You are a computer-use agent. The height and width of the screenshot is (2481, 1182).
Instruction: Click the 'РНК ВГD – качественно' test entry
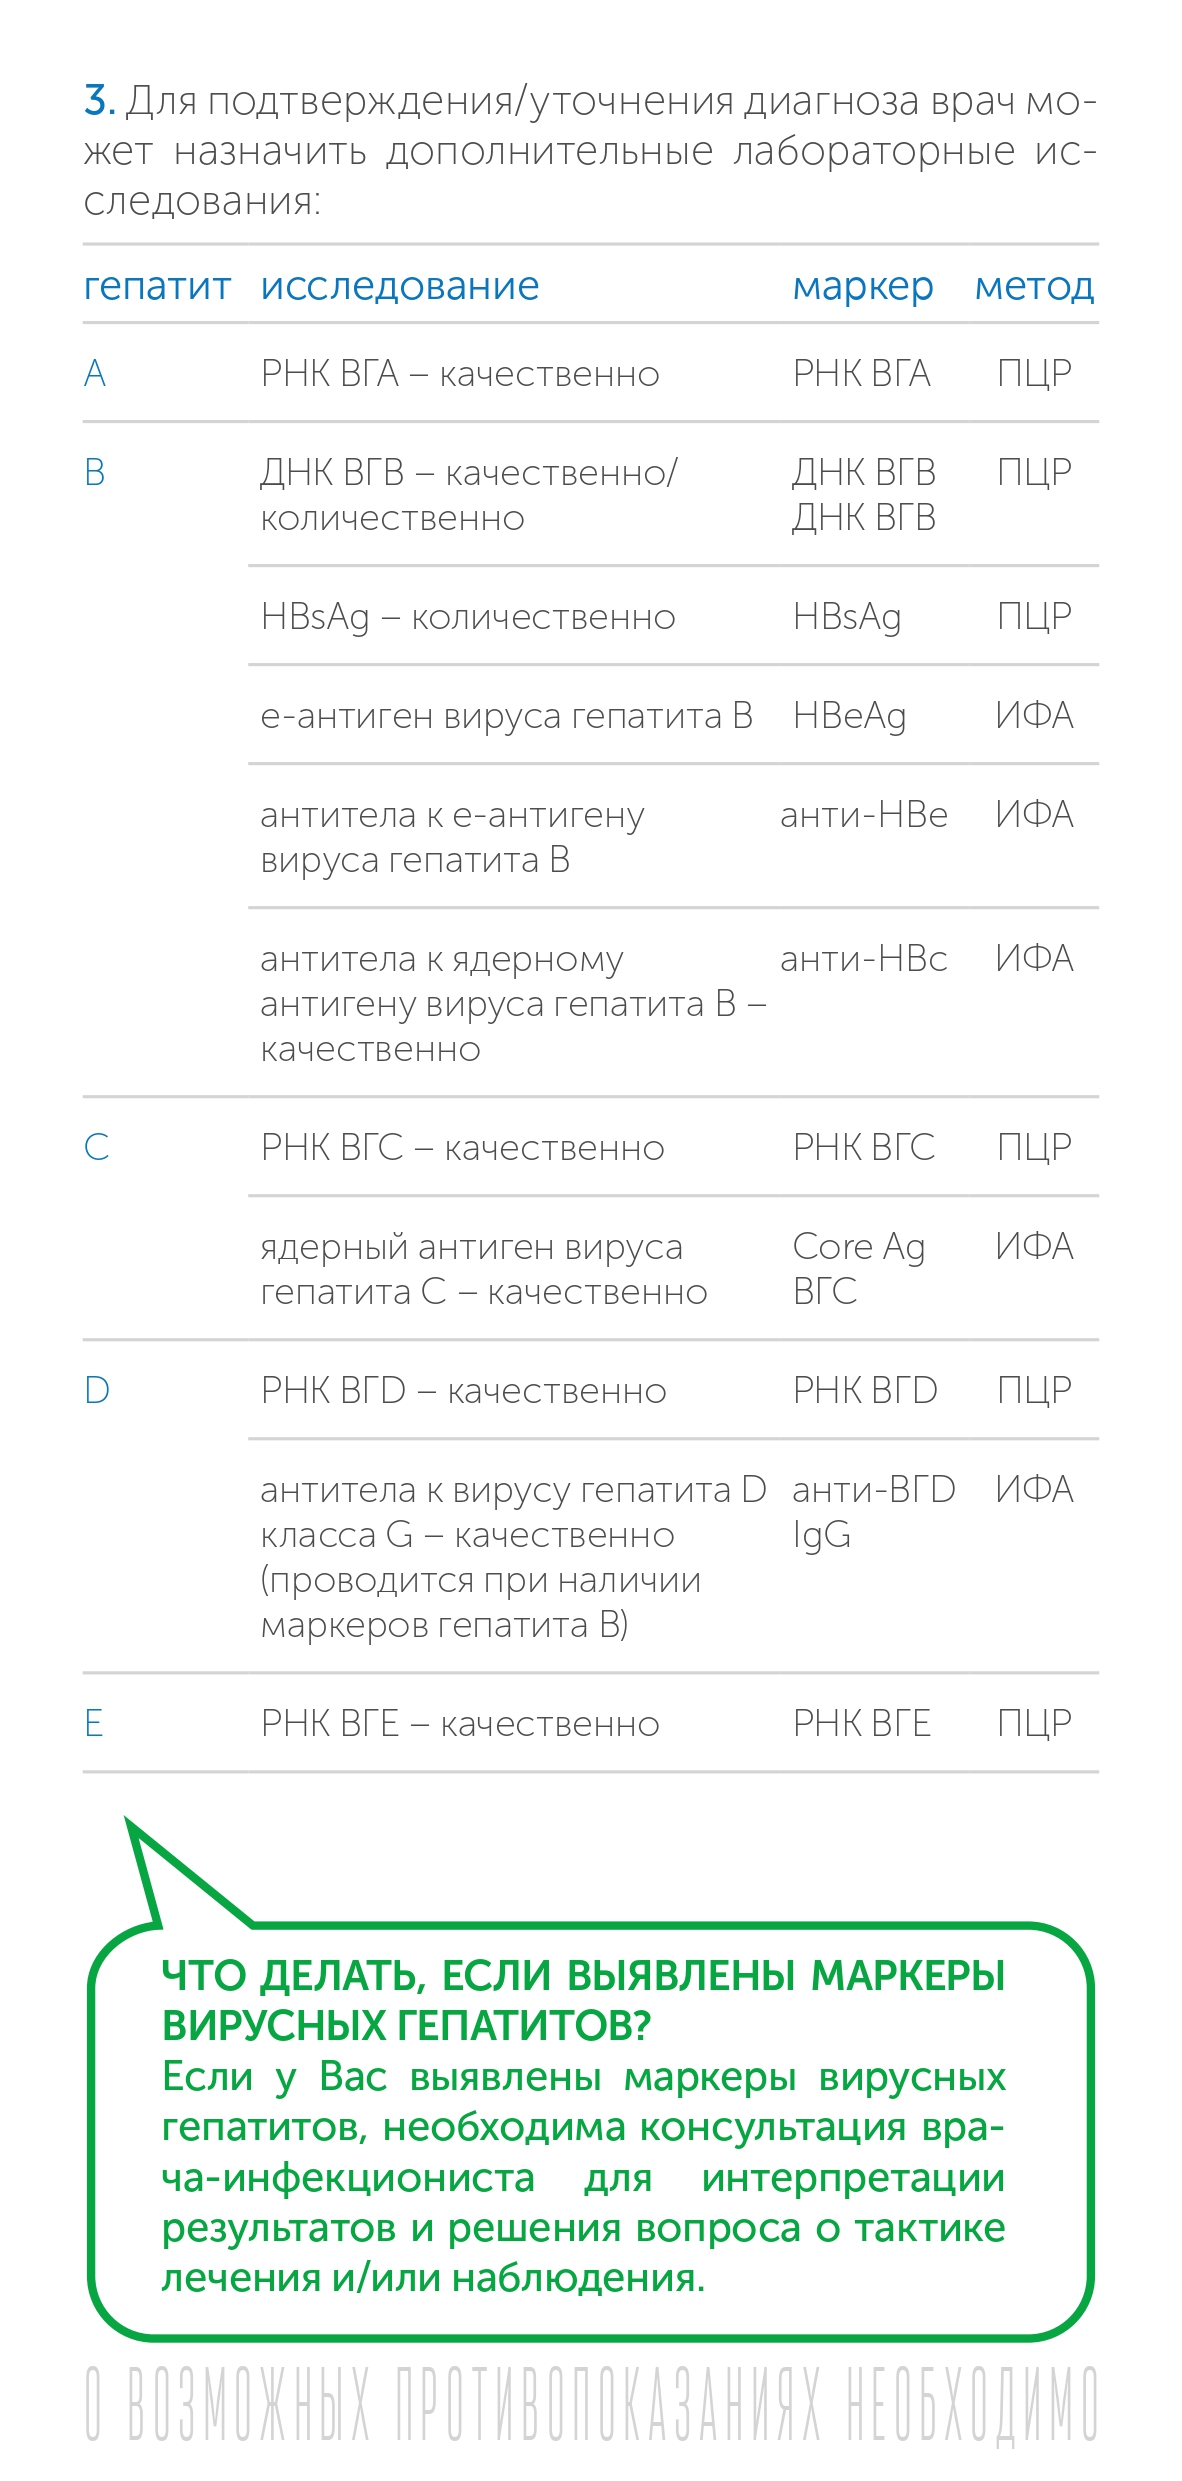[463, 1390]
